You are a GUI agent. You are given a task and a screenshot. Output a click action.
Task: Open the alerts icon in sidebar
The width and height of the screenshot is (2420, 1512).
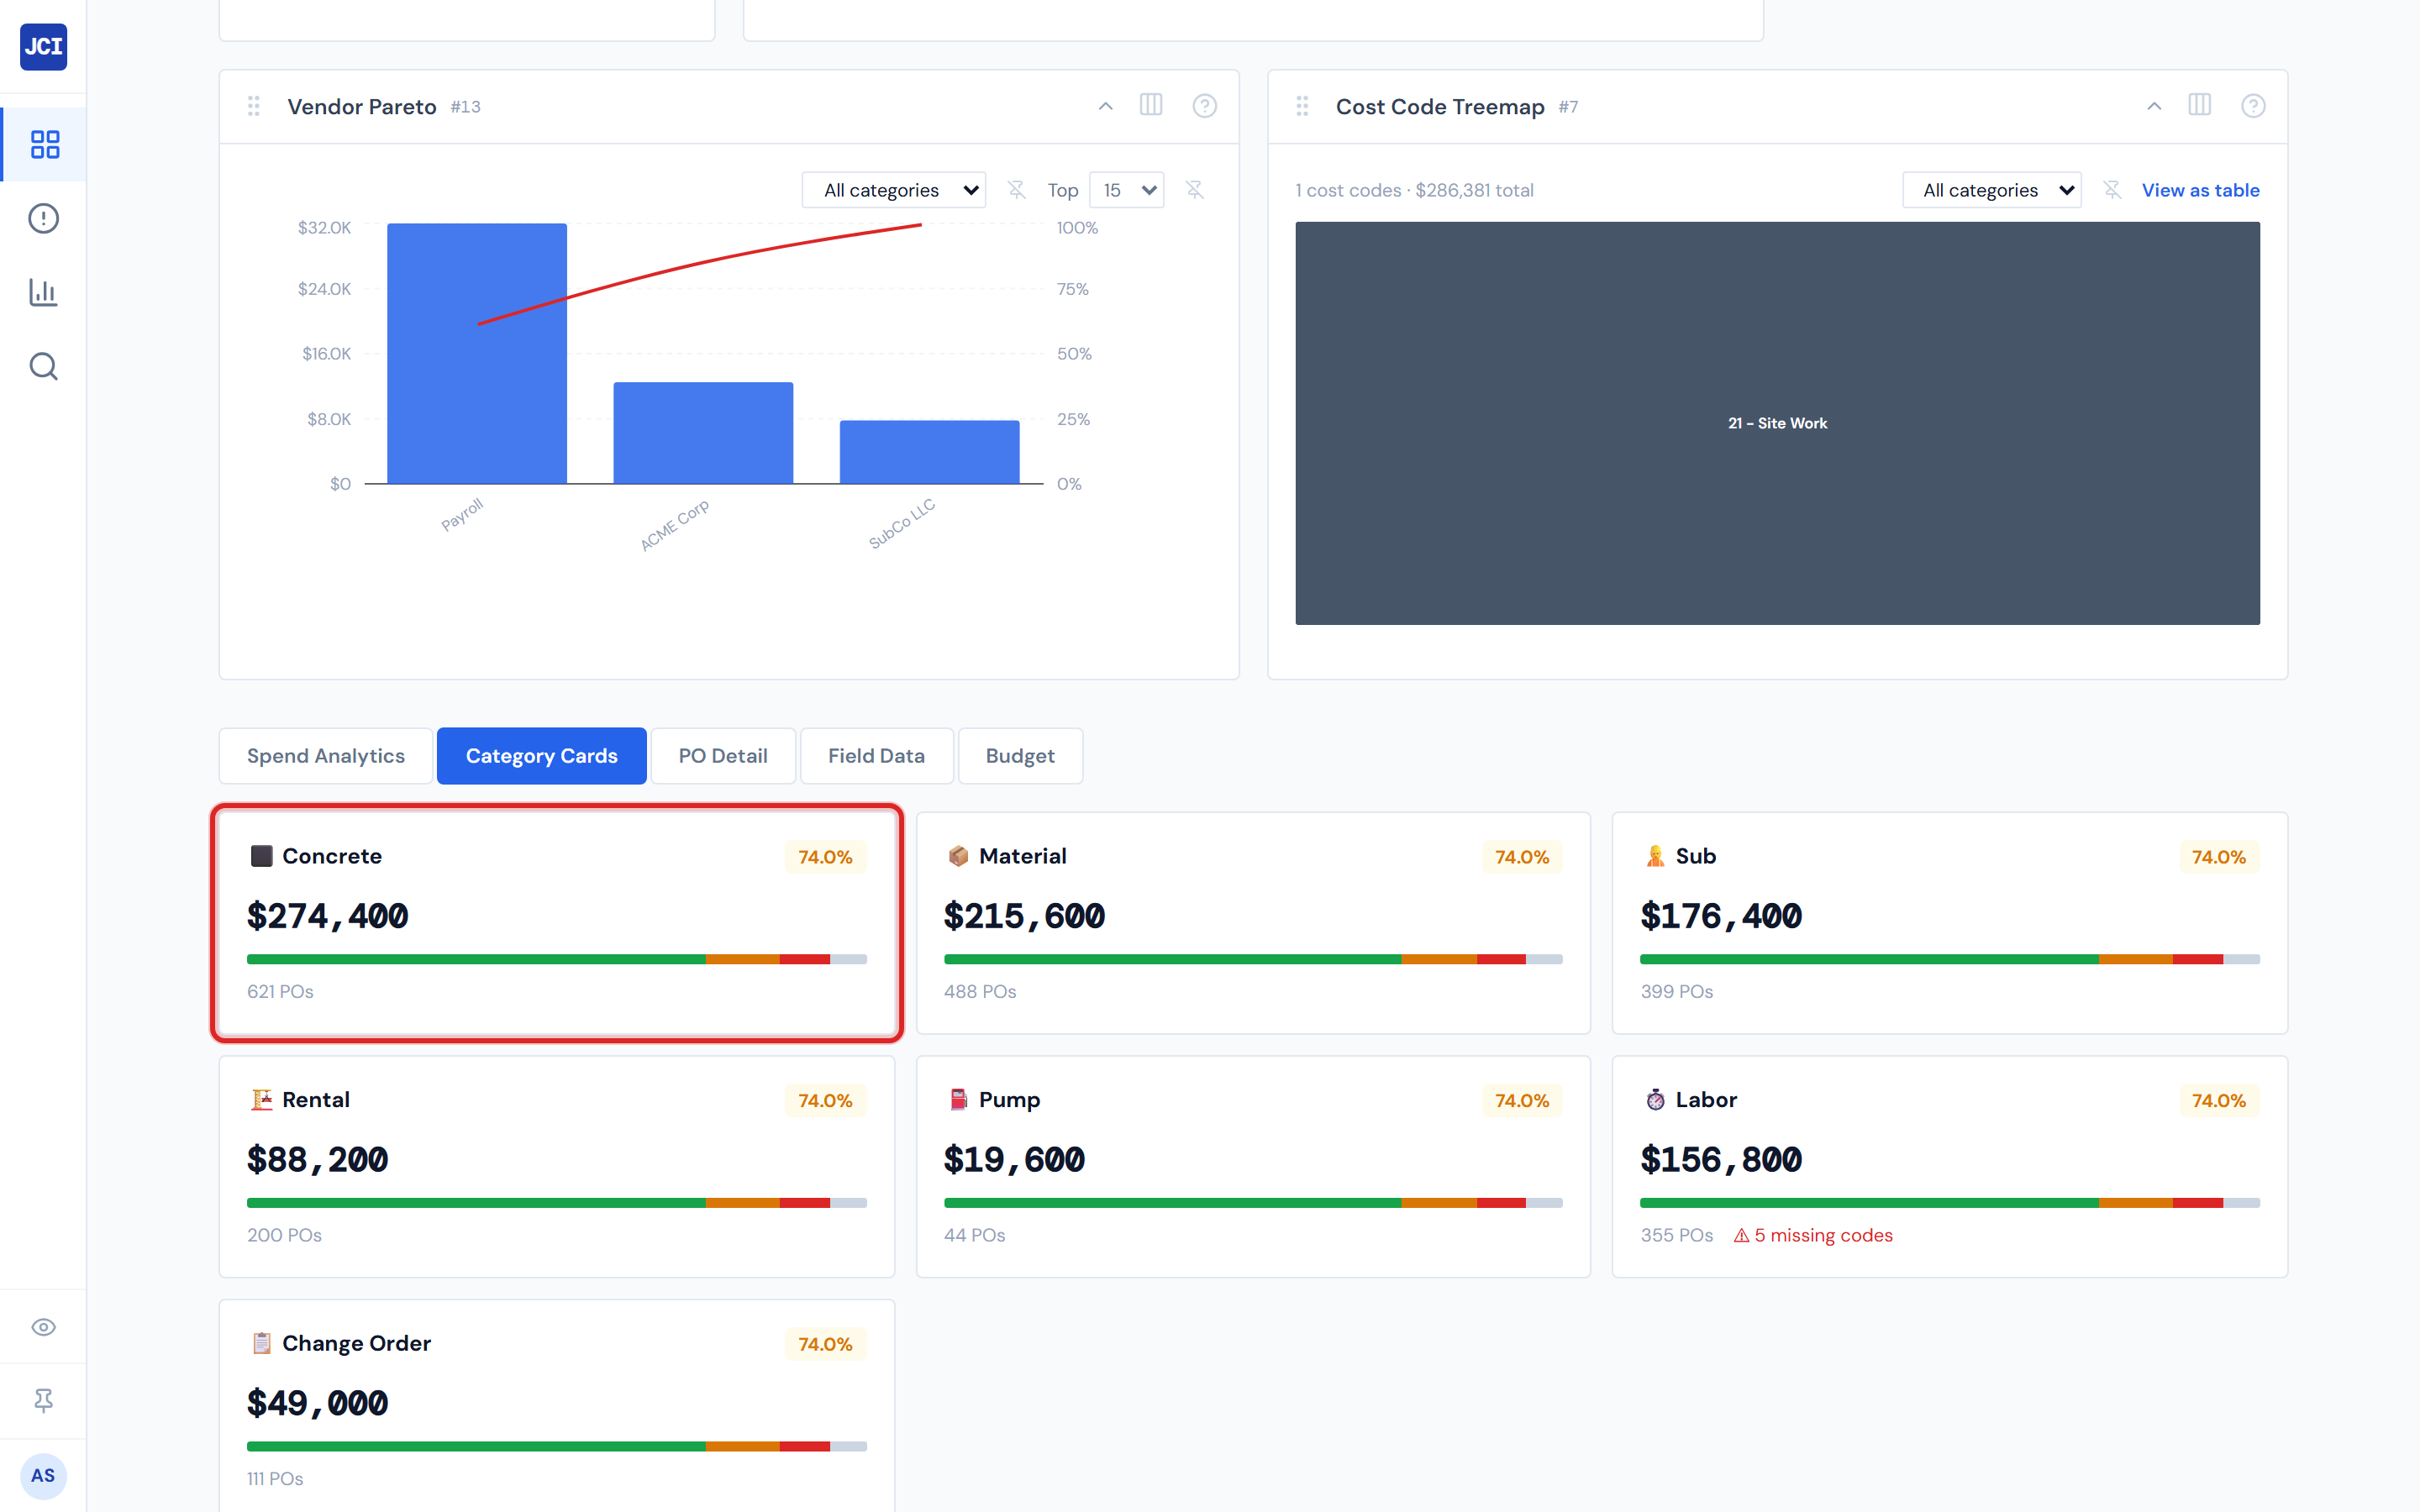click(x=44, y=218)
